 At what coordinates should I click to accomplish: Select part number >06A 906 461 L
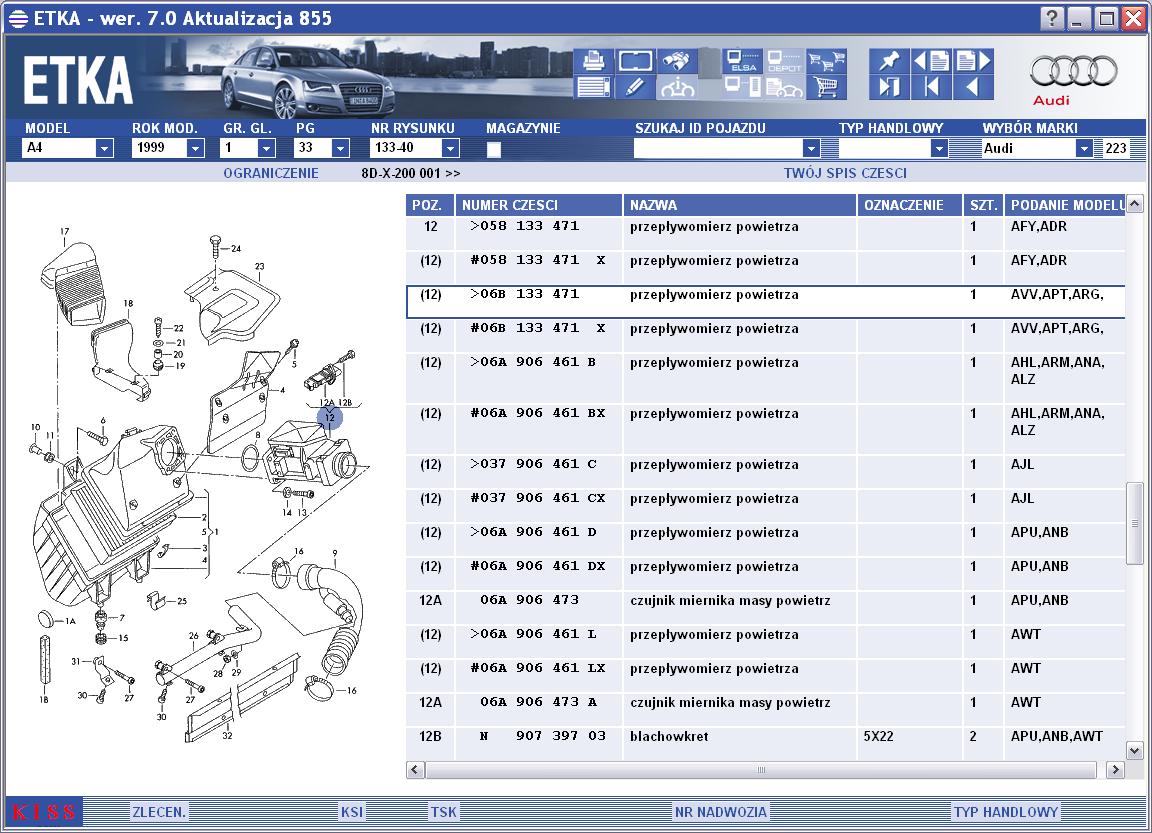(533, 634)
